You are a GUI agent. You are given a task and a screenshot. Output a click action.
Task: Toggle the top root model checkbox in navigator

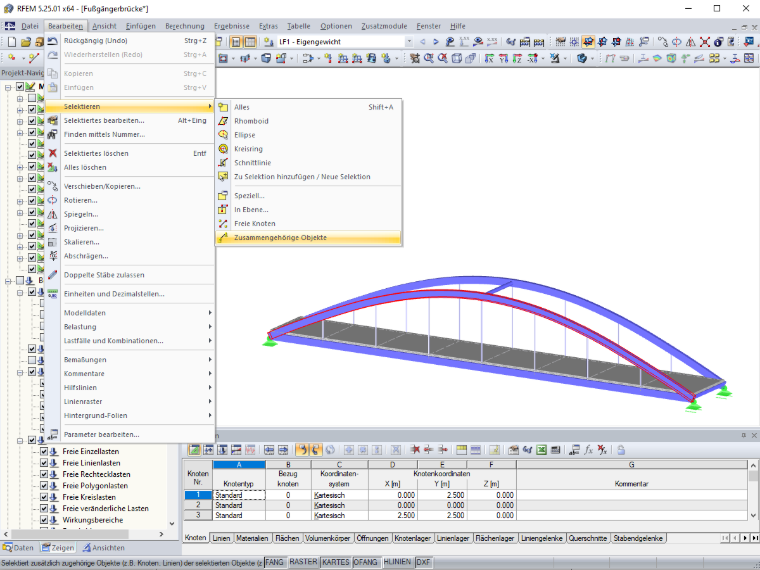(20, 87)
